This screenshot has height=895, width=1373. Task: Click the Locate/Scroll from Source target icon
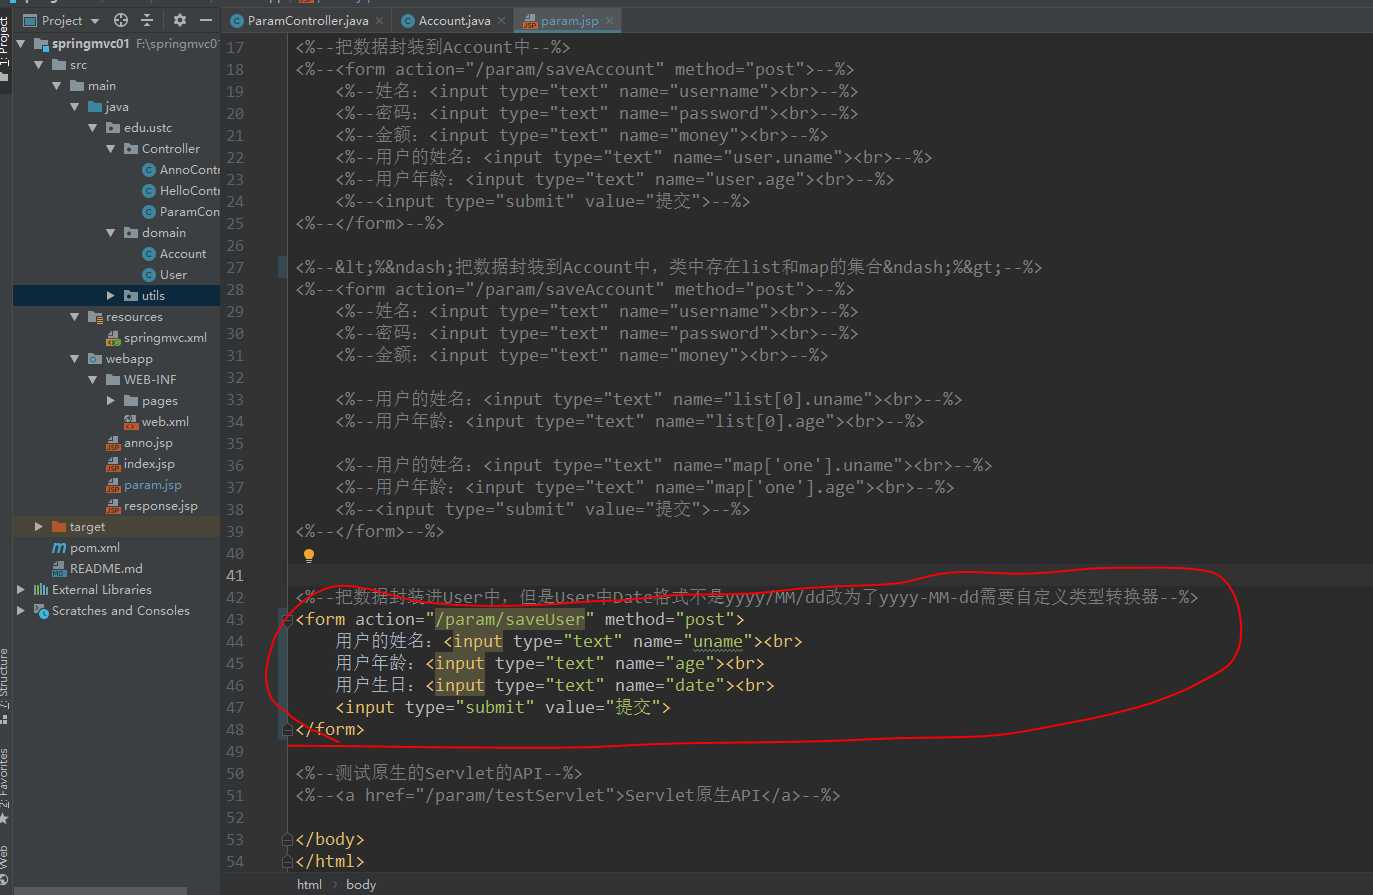tap(121, 20)
